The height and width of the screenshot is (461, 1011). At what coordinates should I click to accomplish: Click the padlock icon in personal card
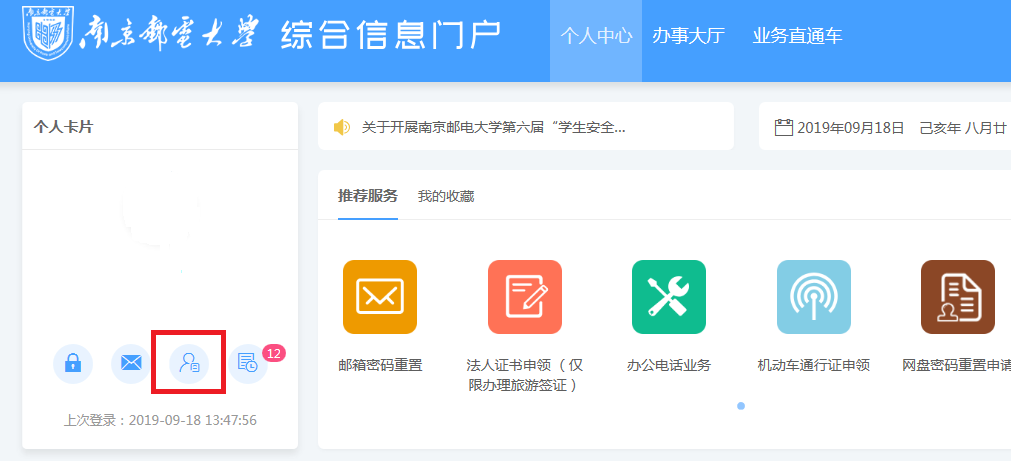[72, 364]
